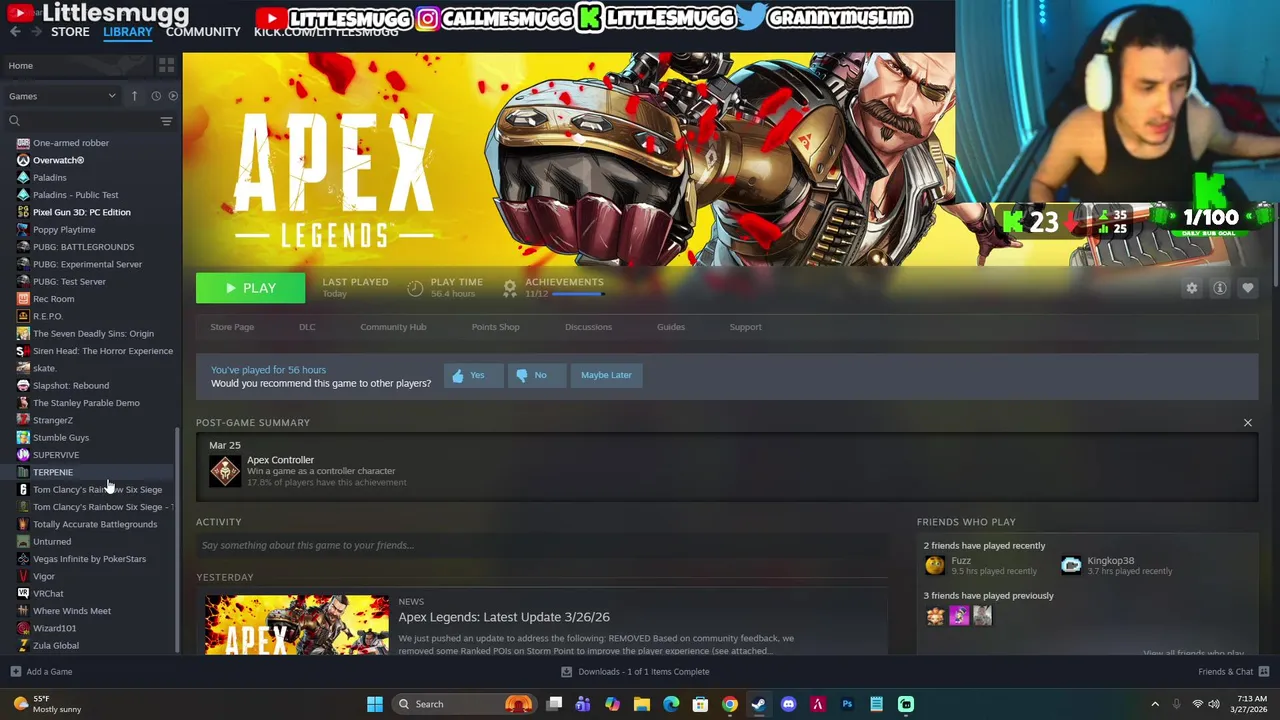This screenshot has width=1280, height=720.
Task: Select SUPERVIVE in library
Action: pyautogui.click(x=56, y=455)
